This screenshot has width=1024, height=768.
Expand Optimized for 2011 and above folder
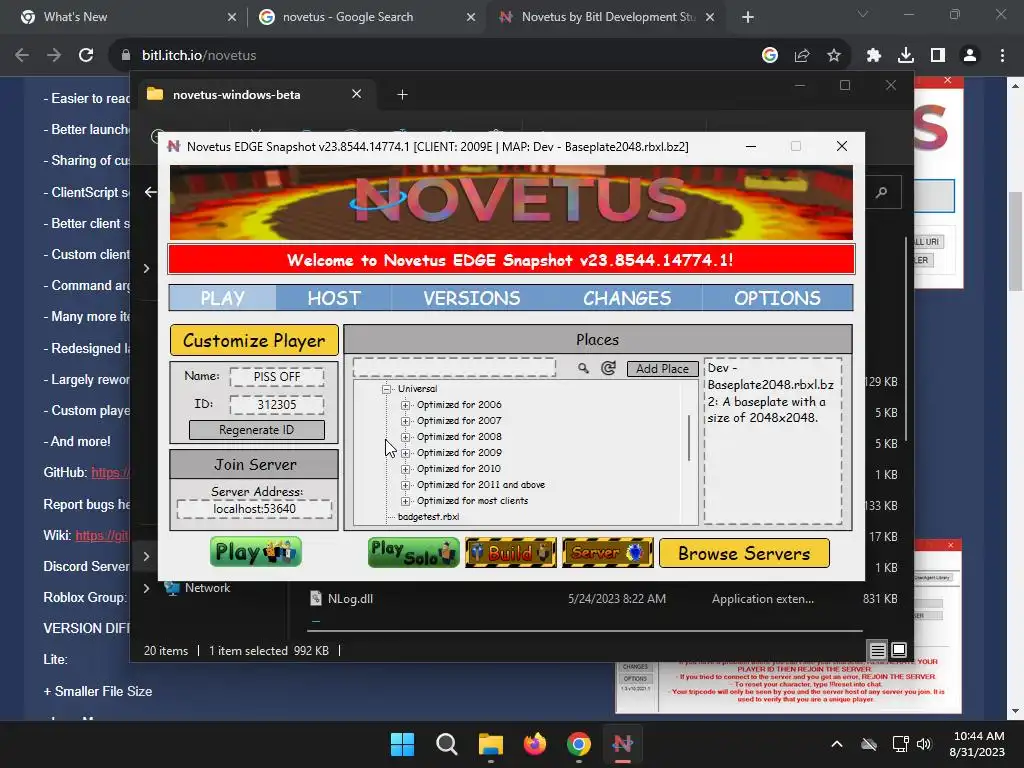click(x=406, y=485)
